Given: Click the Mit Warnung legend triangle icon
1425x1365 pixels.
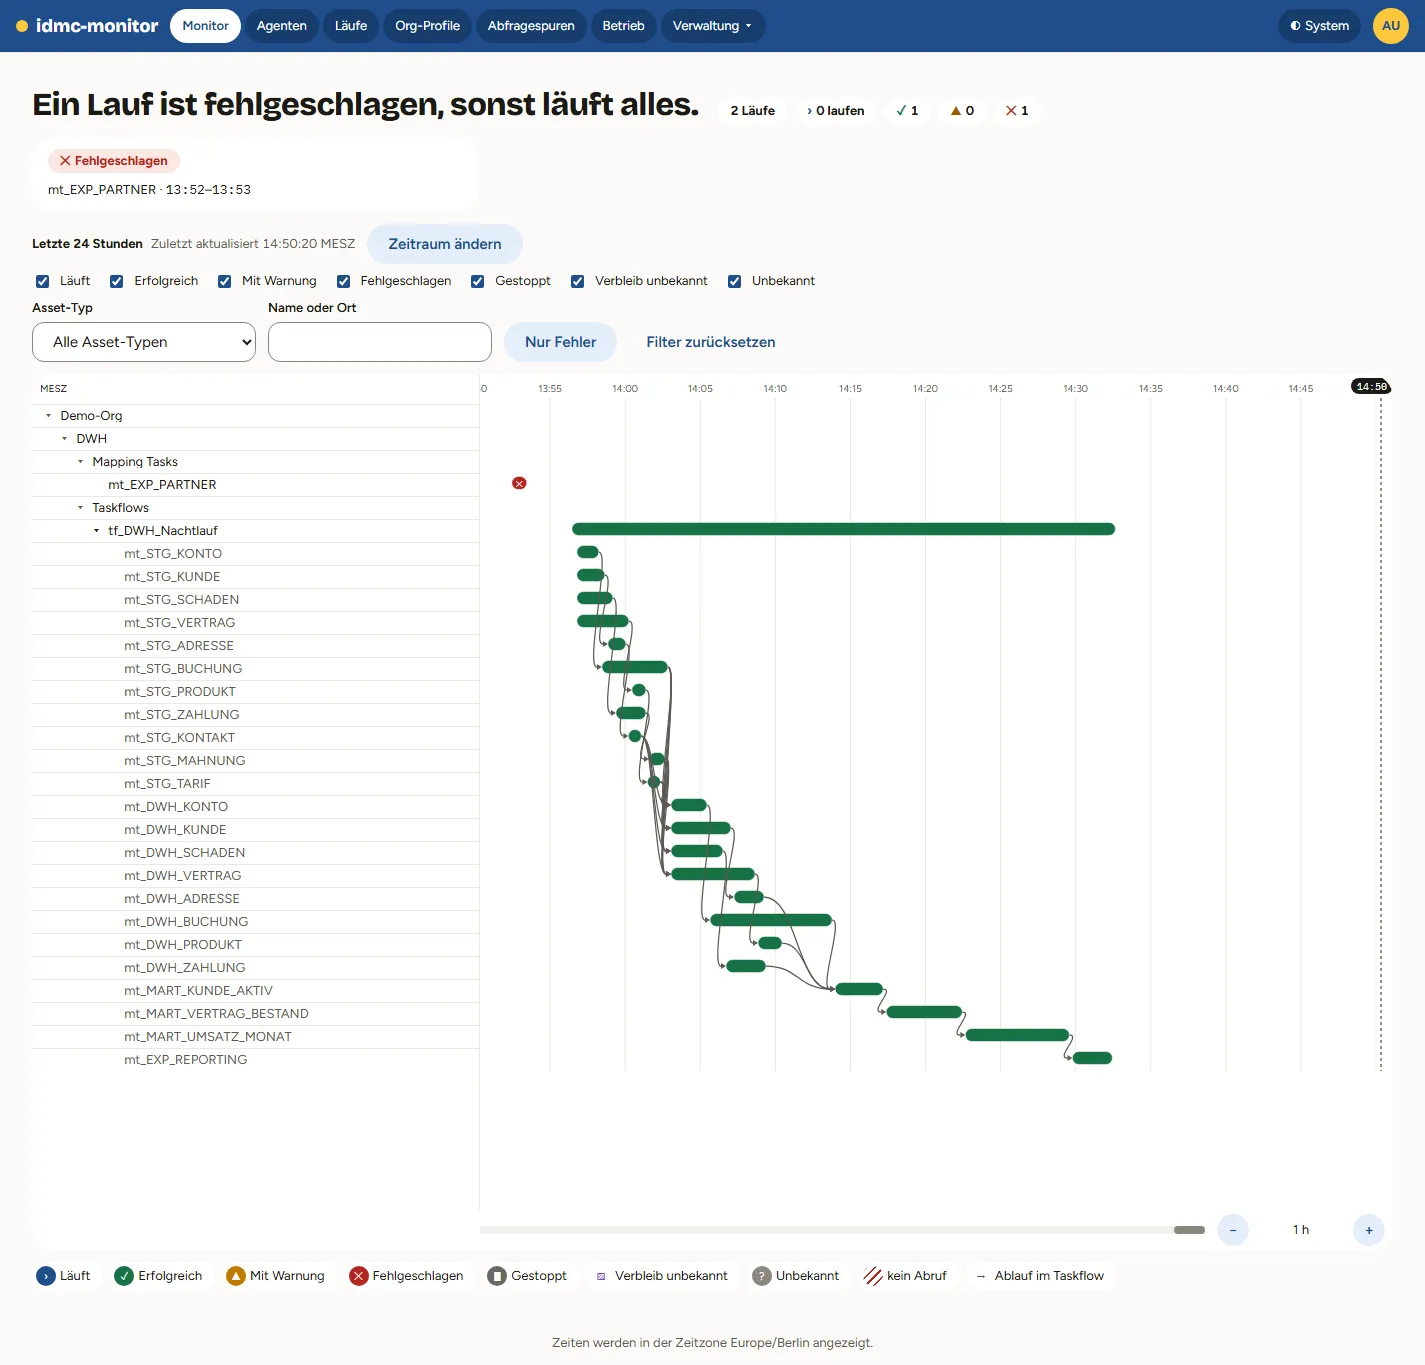Looking at the screenshot, I should click(236, 1276).
